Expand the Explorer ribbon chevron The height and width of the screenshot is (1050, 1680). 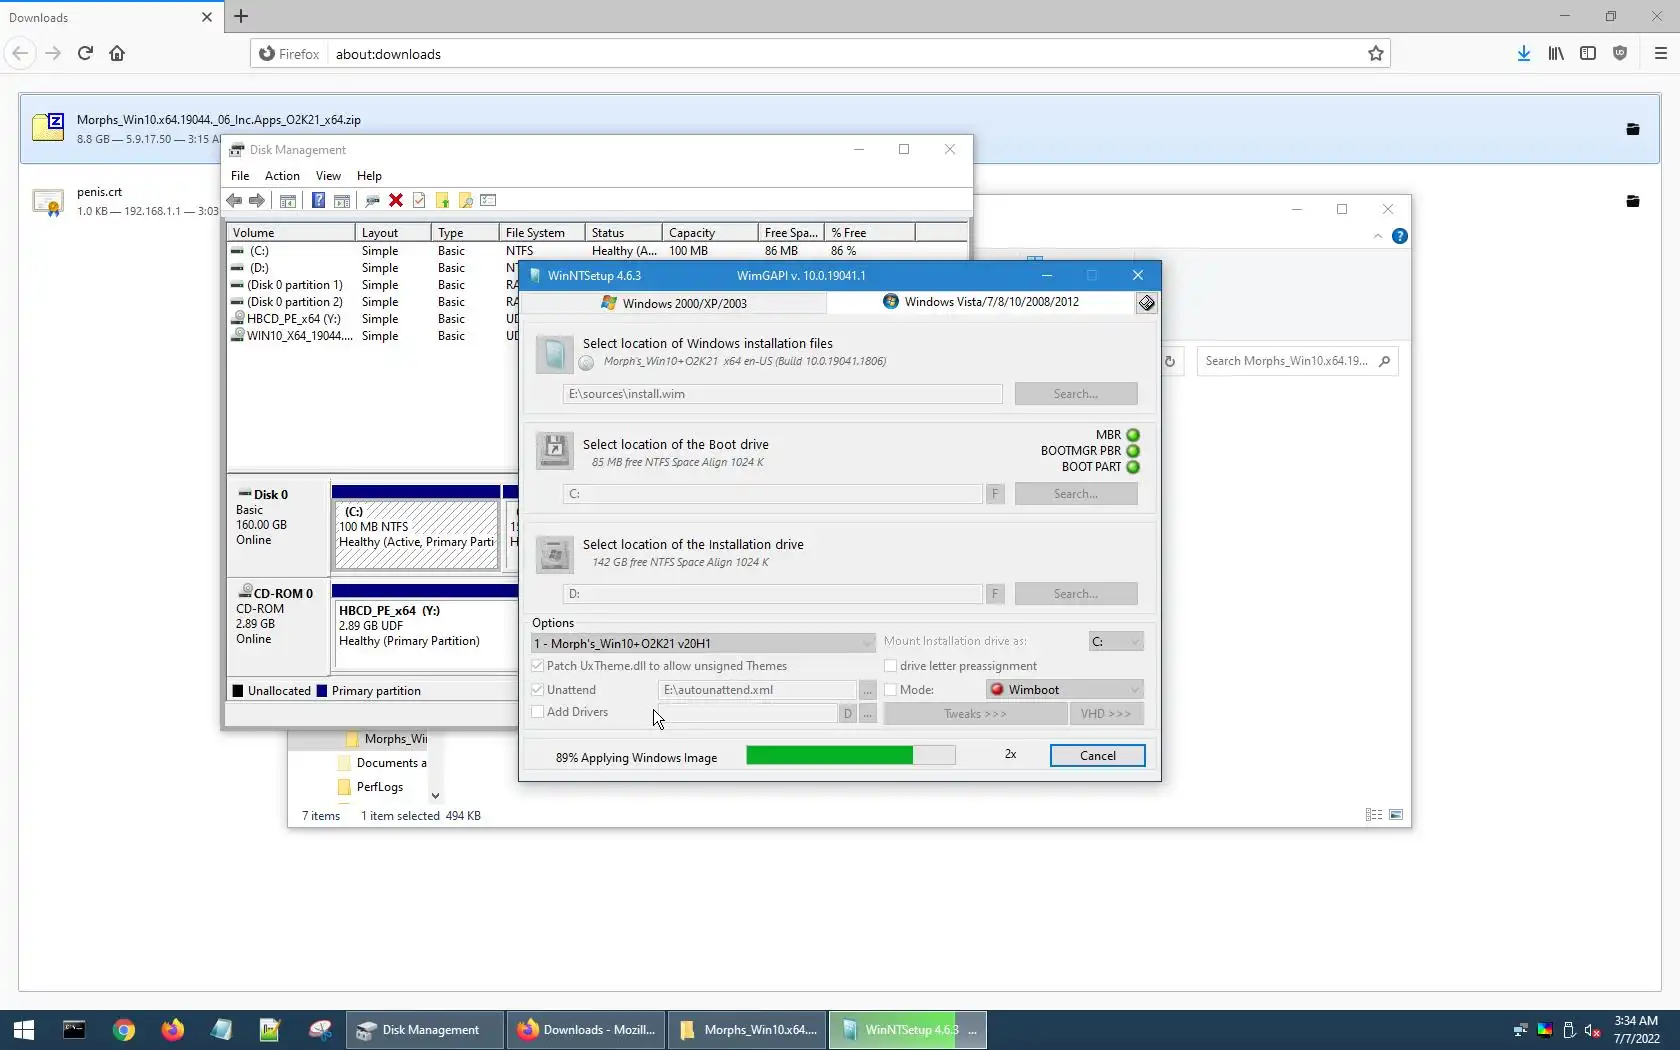tap(1378, 237)
